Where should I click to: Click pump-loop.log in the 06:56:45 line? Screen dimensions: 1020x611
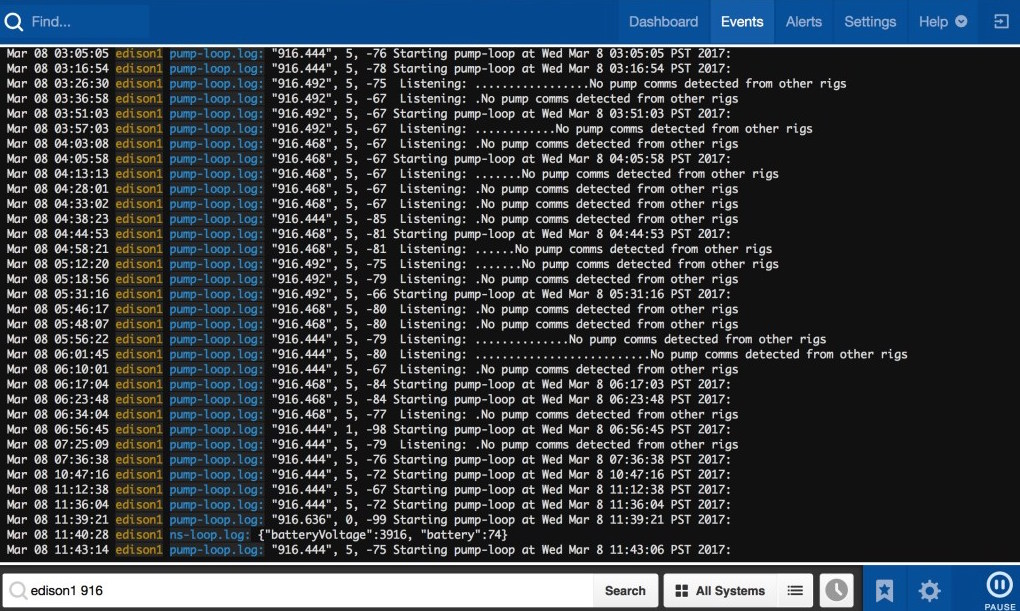(217, 429)
